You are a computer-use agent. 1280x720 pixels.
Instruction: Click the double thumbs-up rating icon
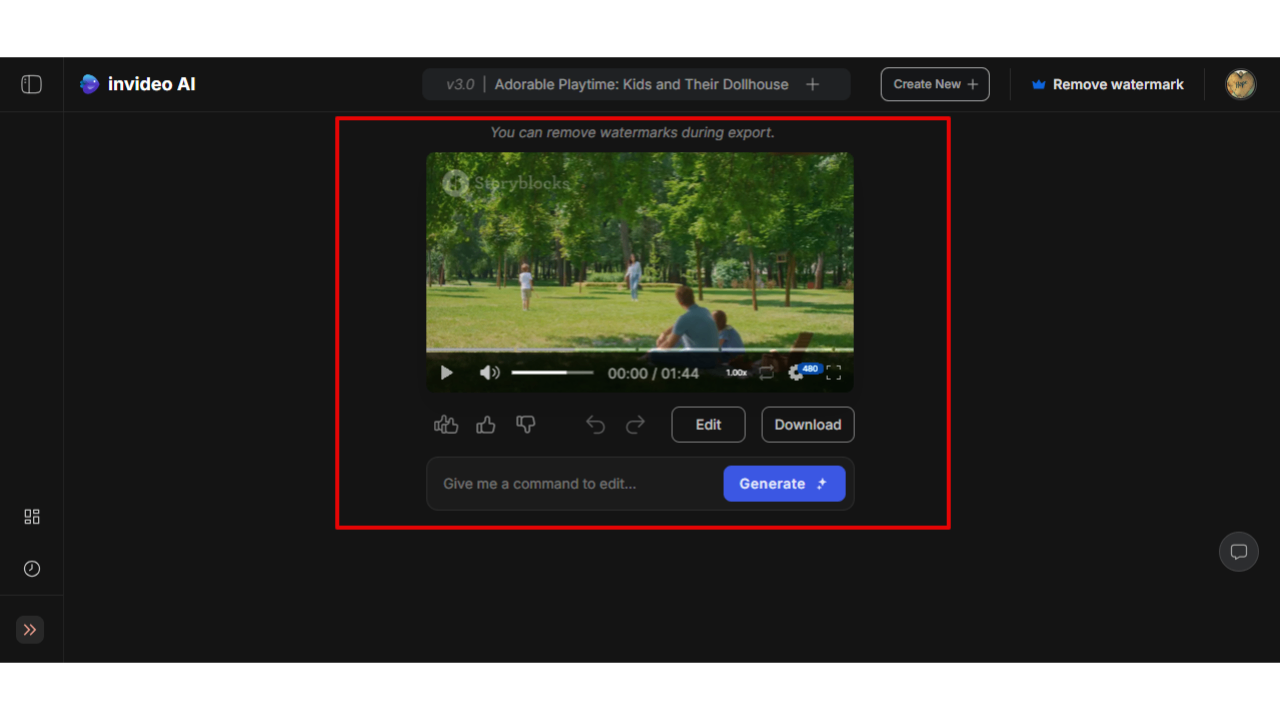(446, 424)
